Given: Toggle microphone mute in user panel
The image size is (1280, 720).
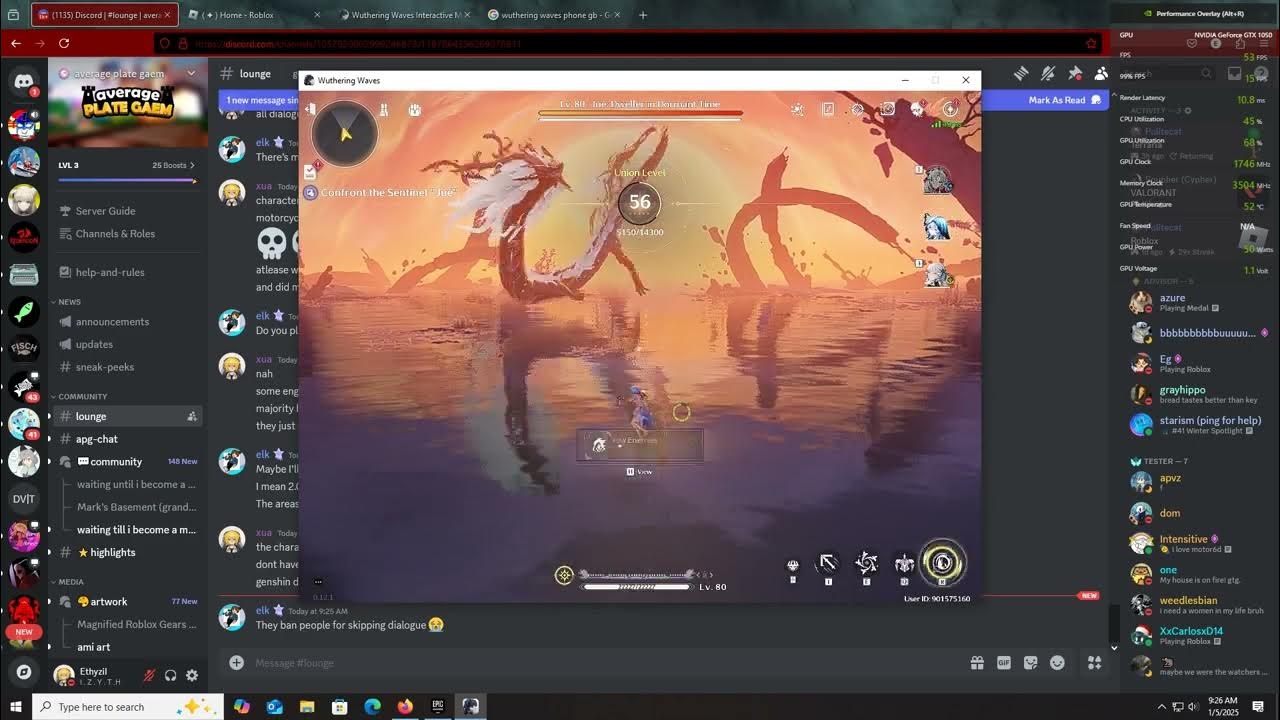Looking at the screenshot, I should click(149, 676).
